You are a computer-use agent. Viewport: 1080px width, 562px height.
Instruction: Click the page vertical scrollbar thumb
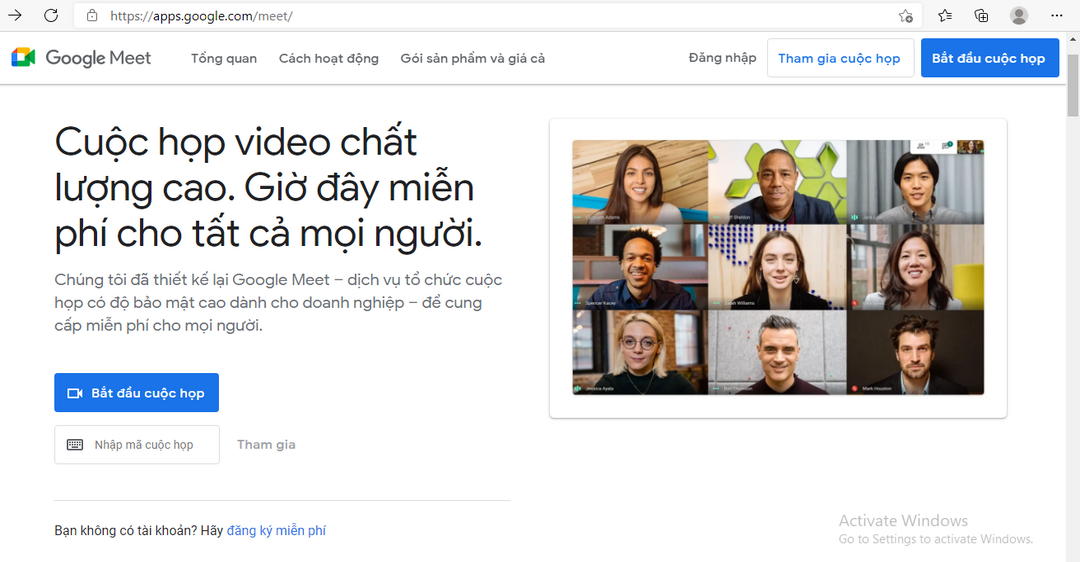(x=1073, y=84)
